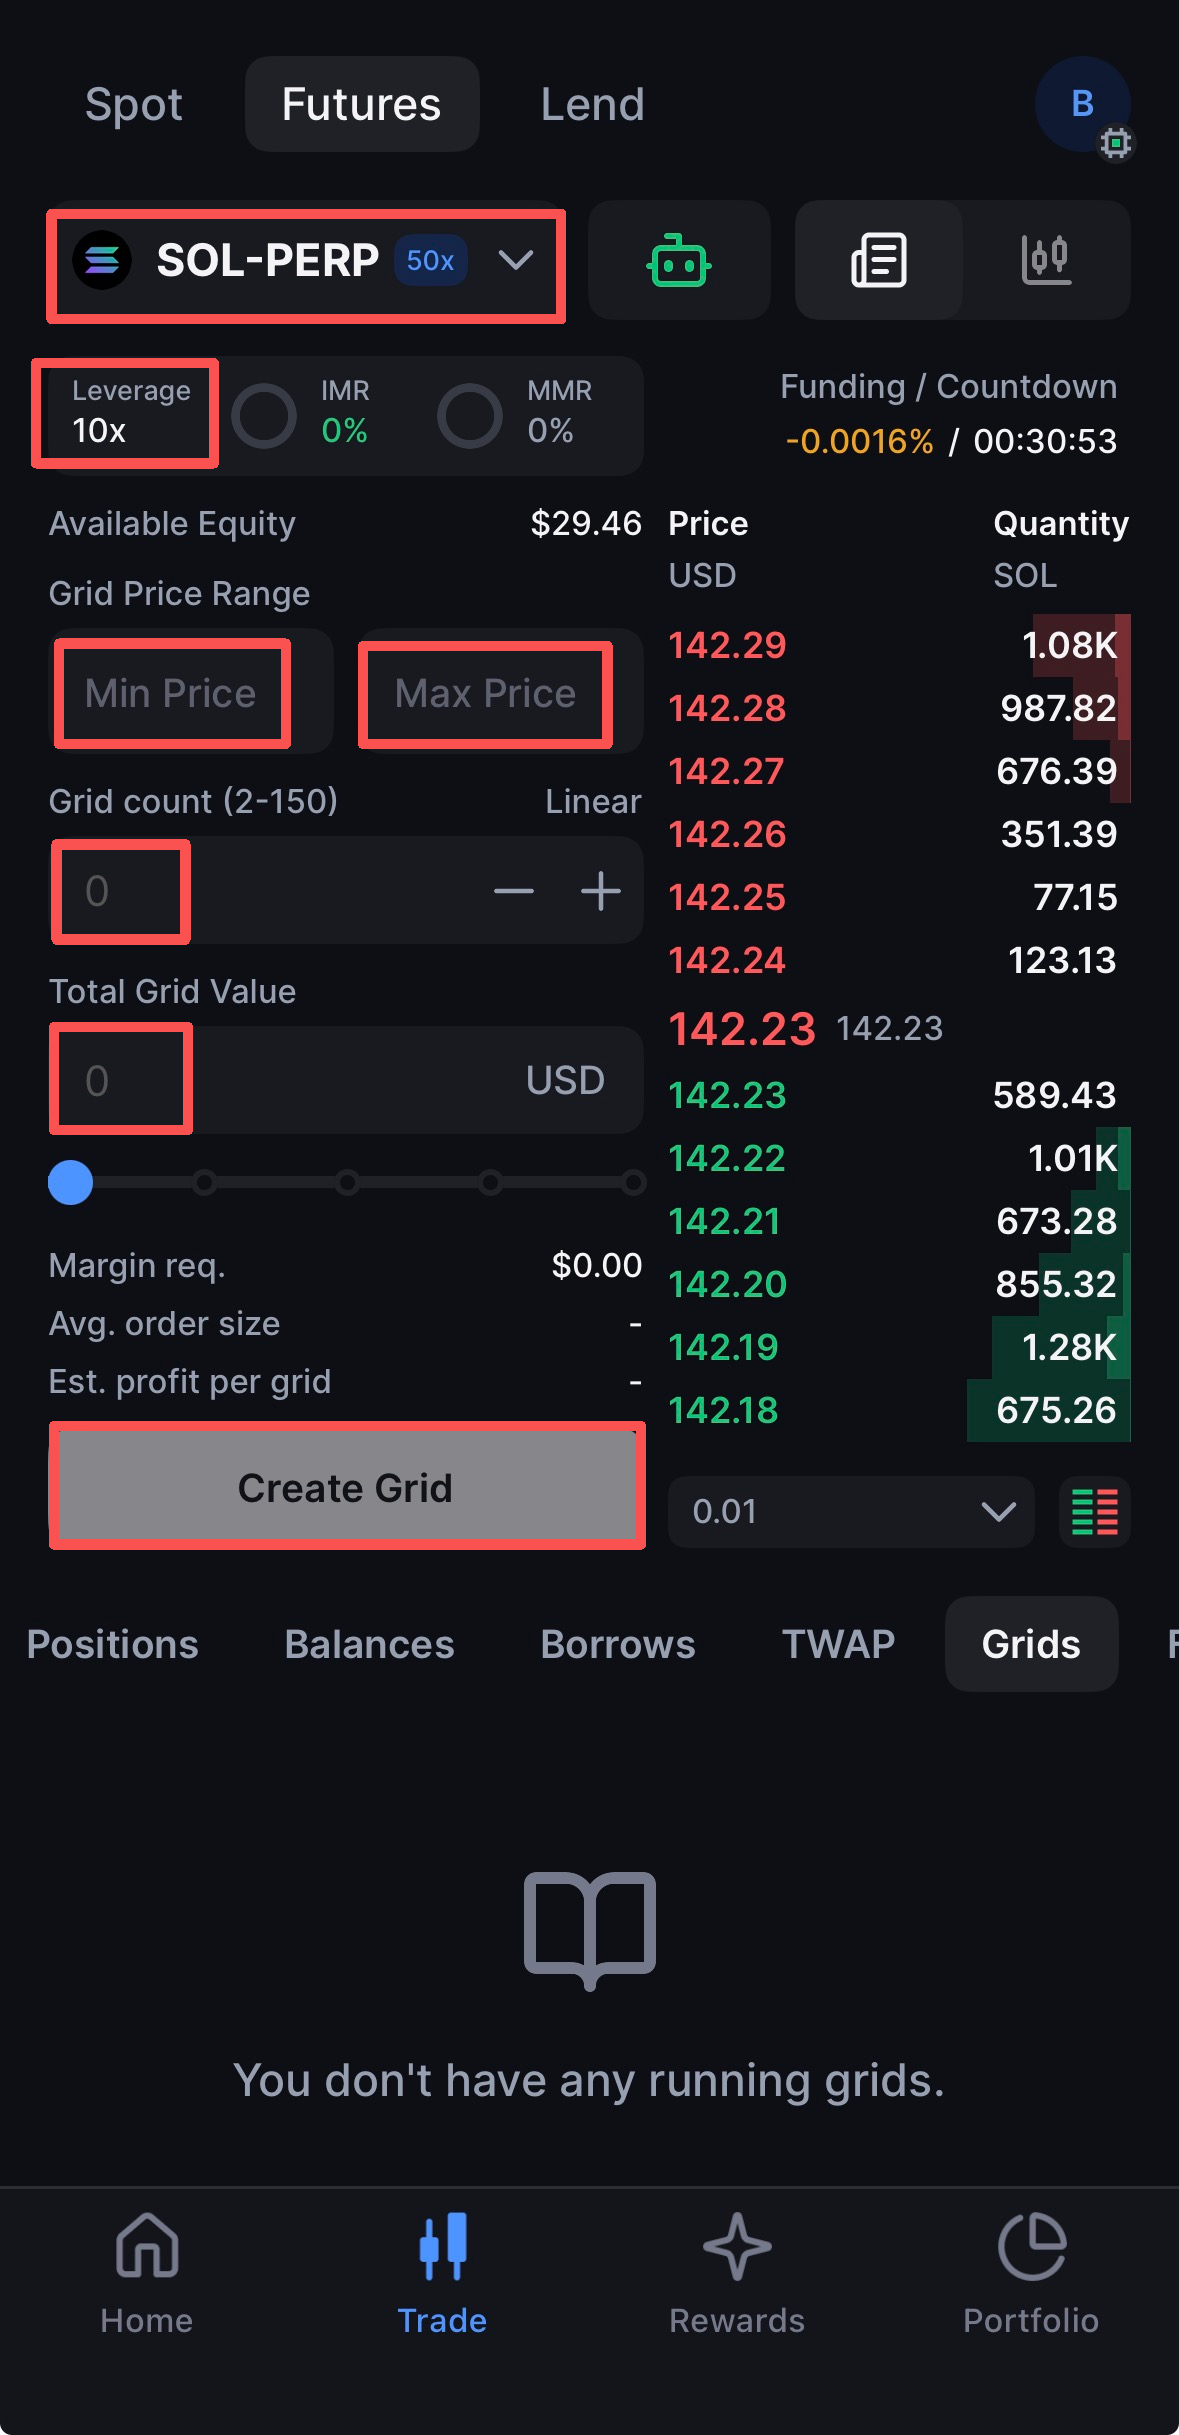The image size is (1179, 2435).
Task: Open the Leverage 10x selector
Action: [126, 413]
